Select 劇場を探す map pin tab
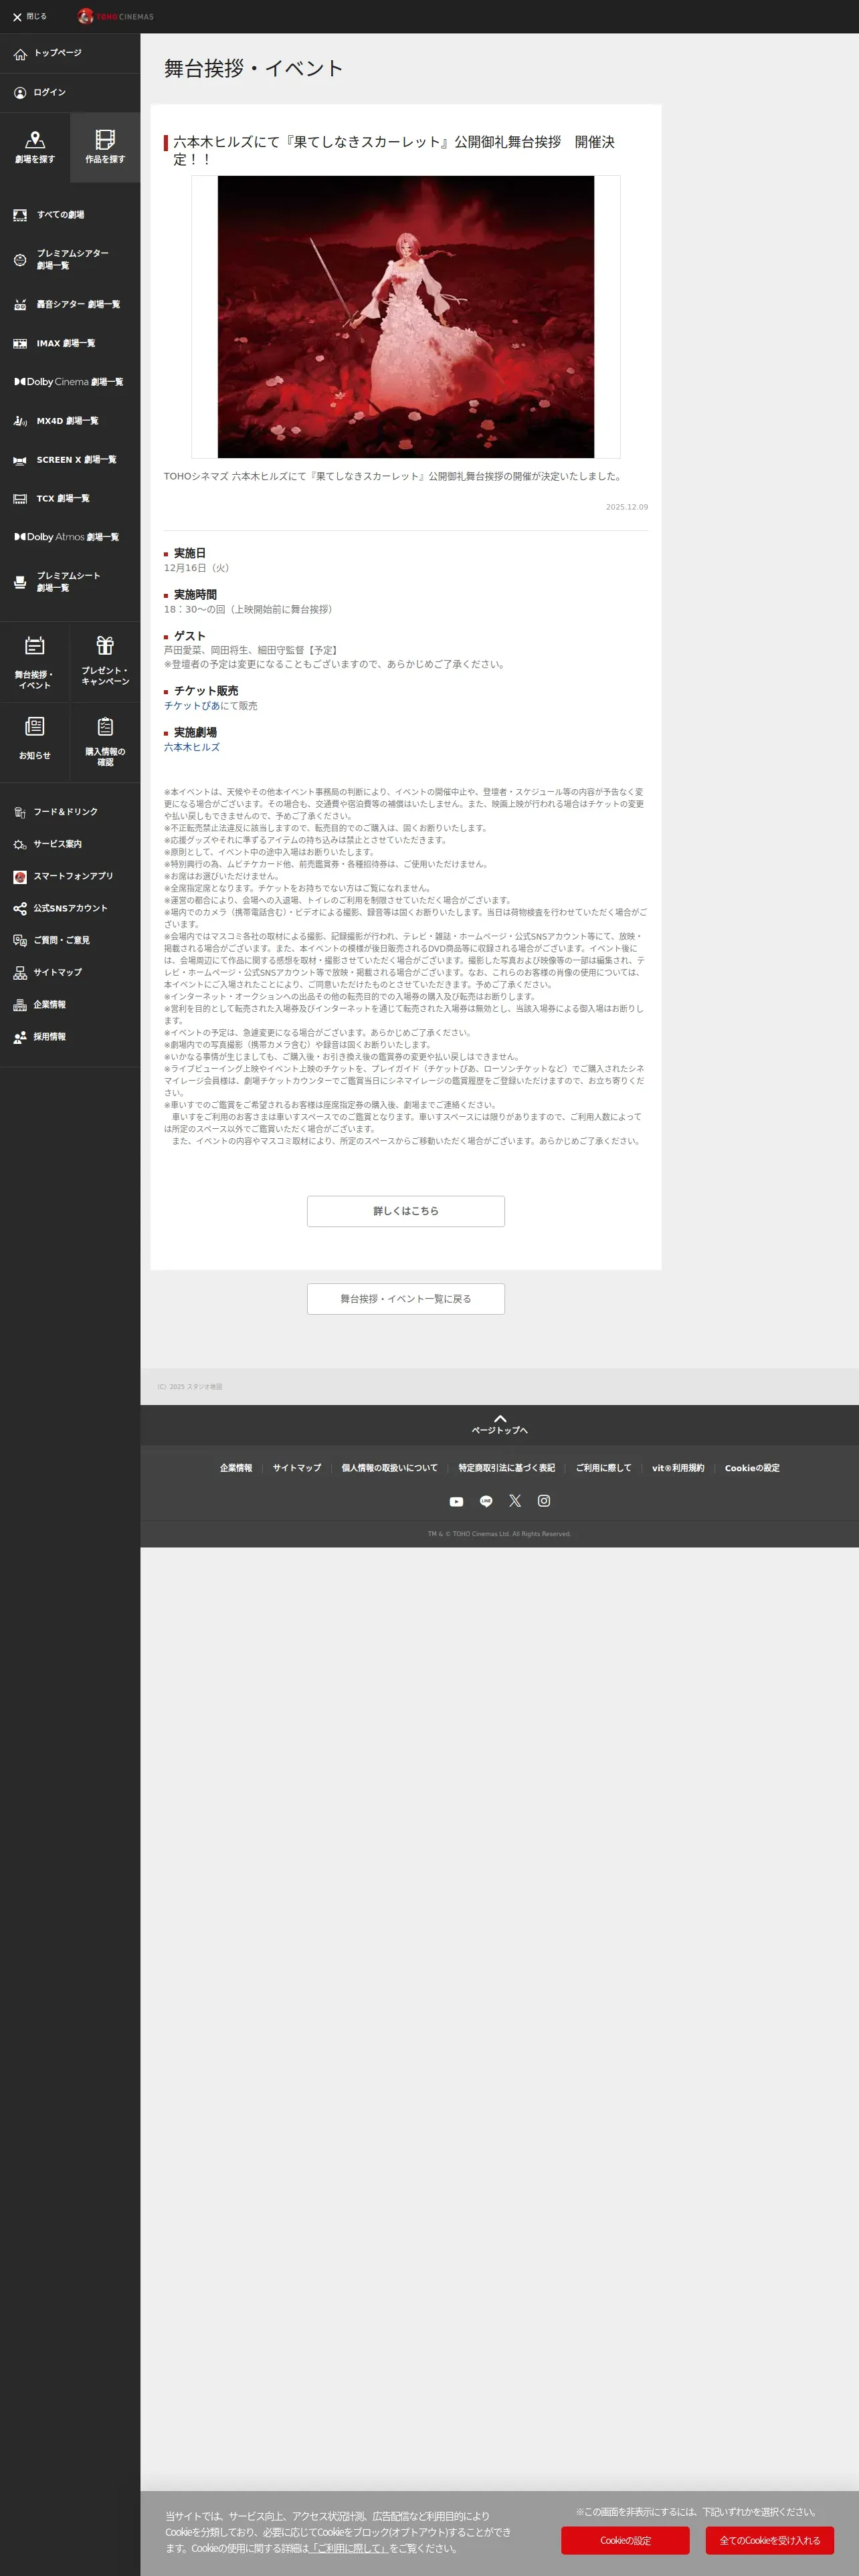The width and height of the screenshot is (859, 2576). pos(35,147)
